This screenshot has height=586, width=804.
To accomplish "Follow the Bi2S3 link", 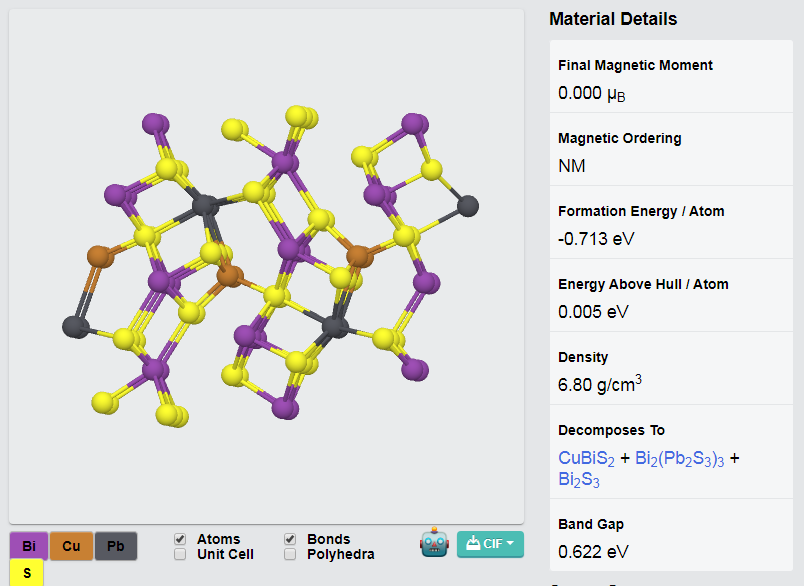I will click(x=579, y=479).
